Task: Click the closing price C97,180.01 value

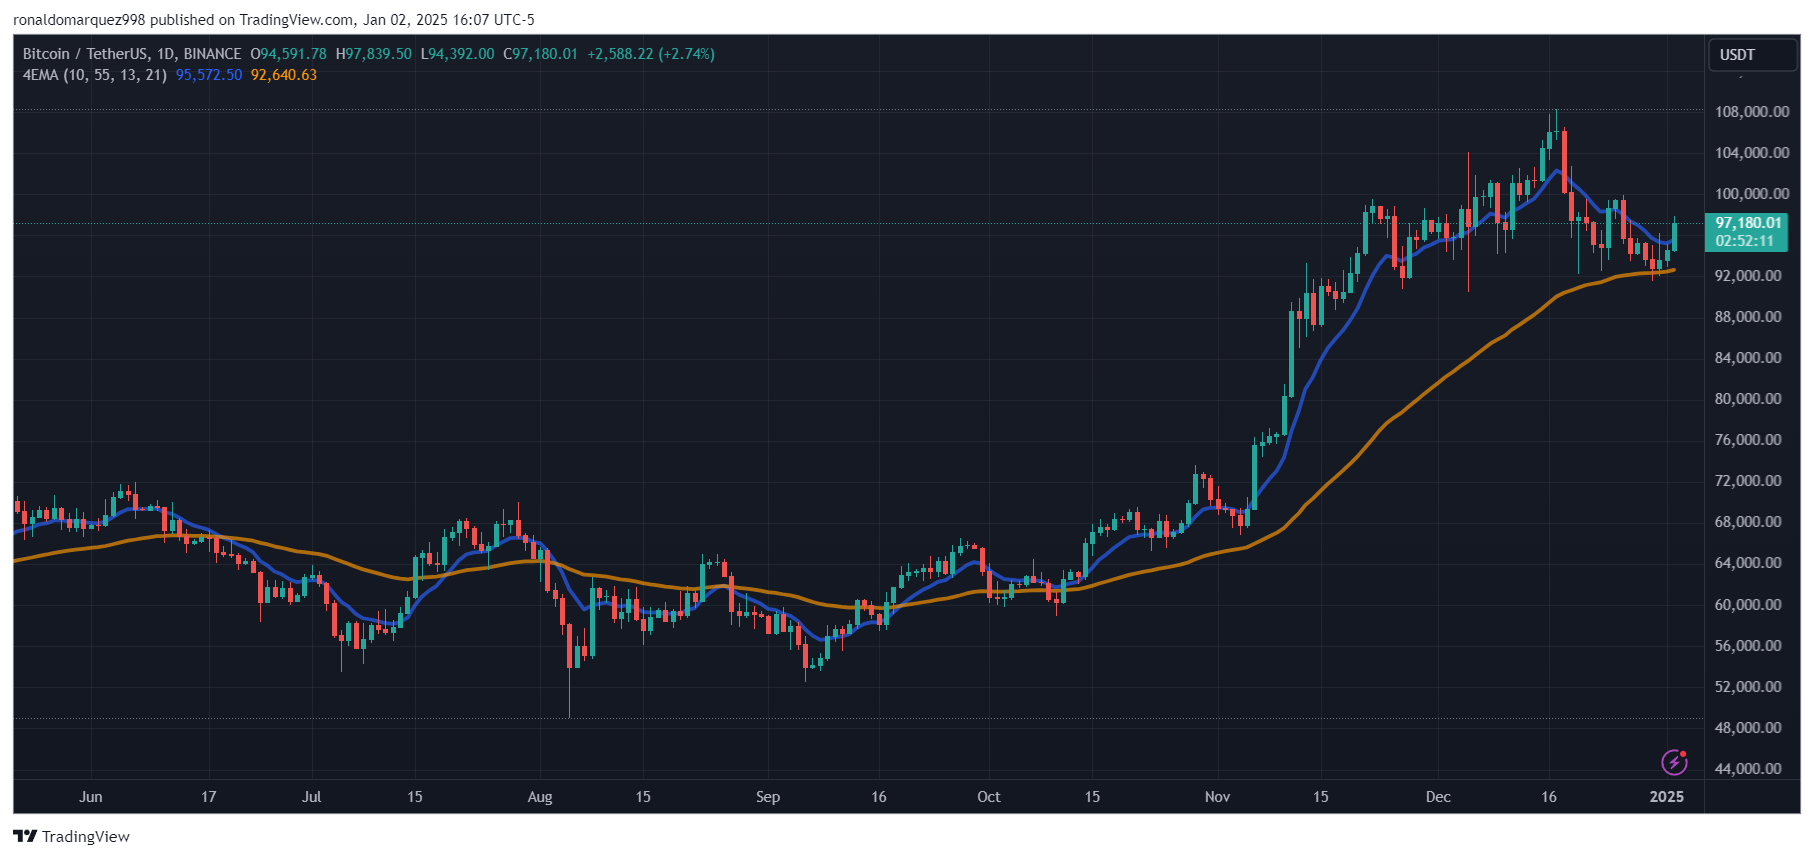Action: click(540, 54)
